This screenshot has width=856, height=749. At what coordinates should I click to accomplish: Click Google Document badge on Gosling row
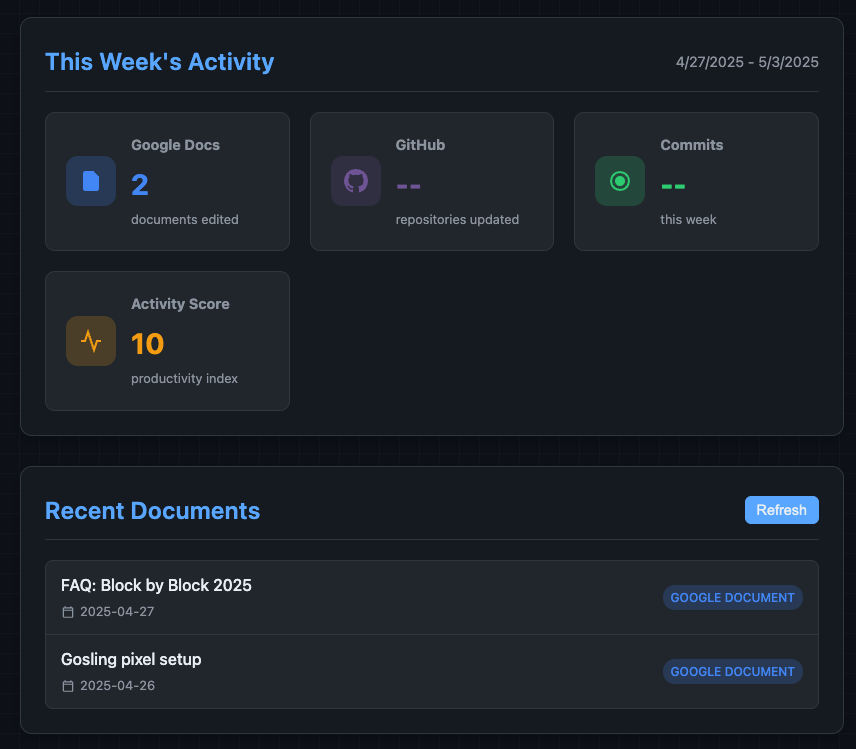[732, 672]
